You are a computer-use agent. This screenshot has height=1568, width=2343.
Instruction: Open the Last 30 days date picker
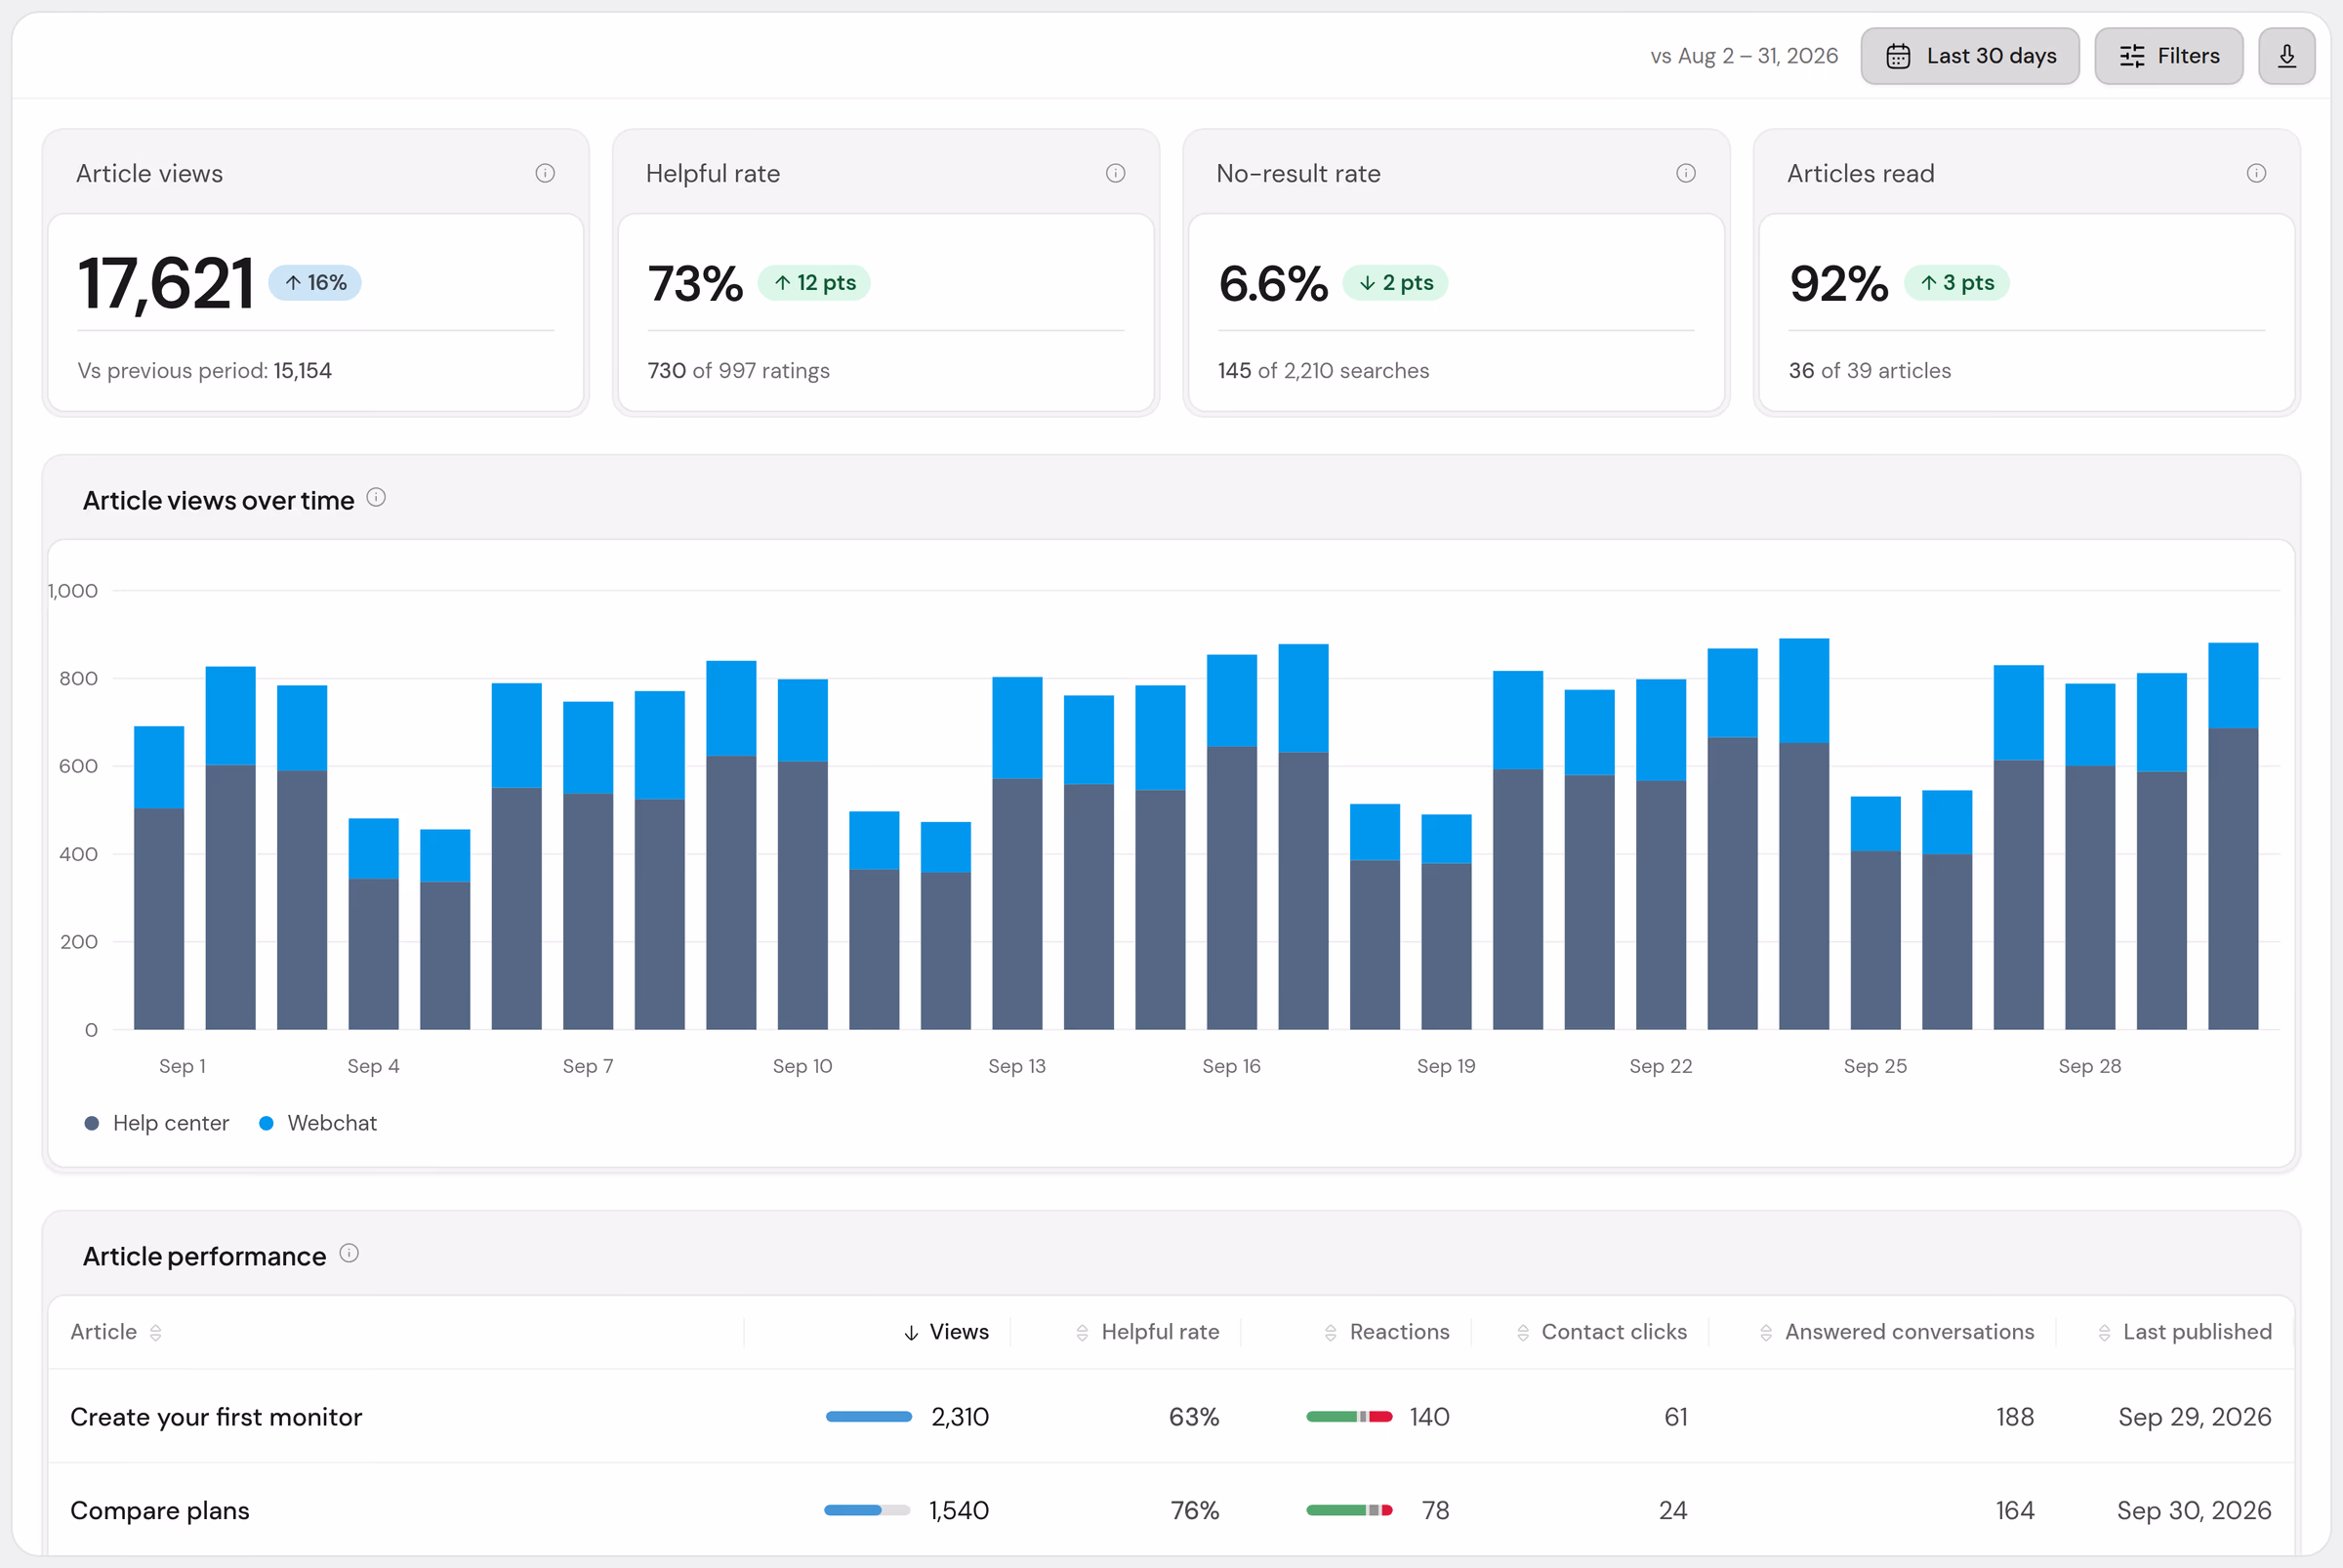click(x=1969, y=56)
